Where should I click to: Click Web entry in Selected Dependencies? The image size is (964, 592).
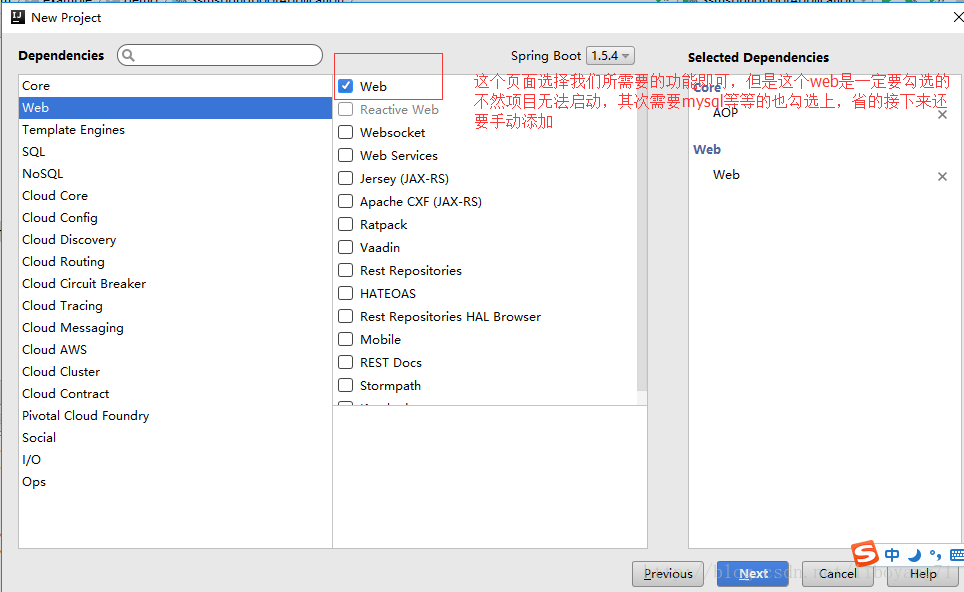point(726,175)
